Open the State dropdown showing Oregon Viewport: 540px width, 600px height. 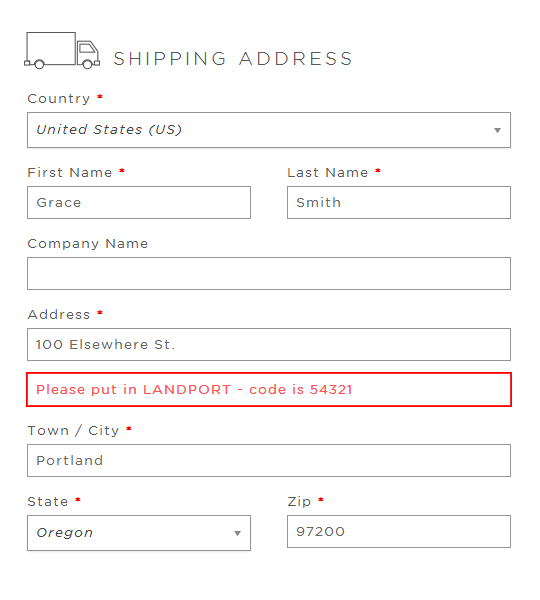coord(139,533)
